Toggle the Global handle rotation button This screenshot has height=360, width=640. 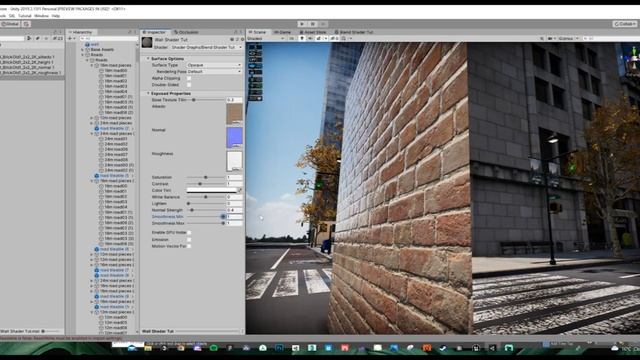click(10, 24)
